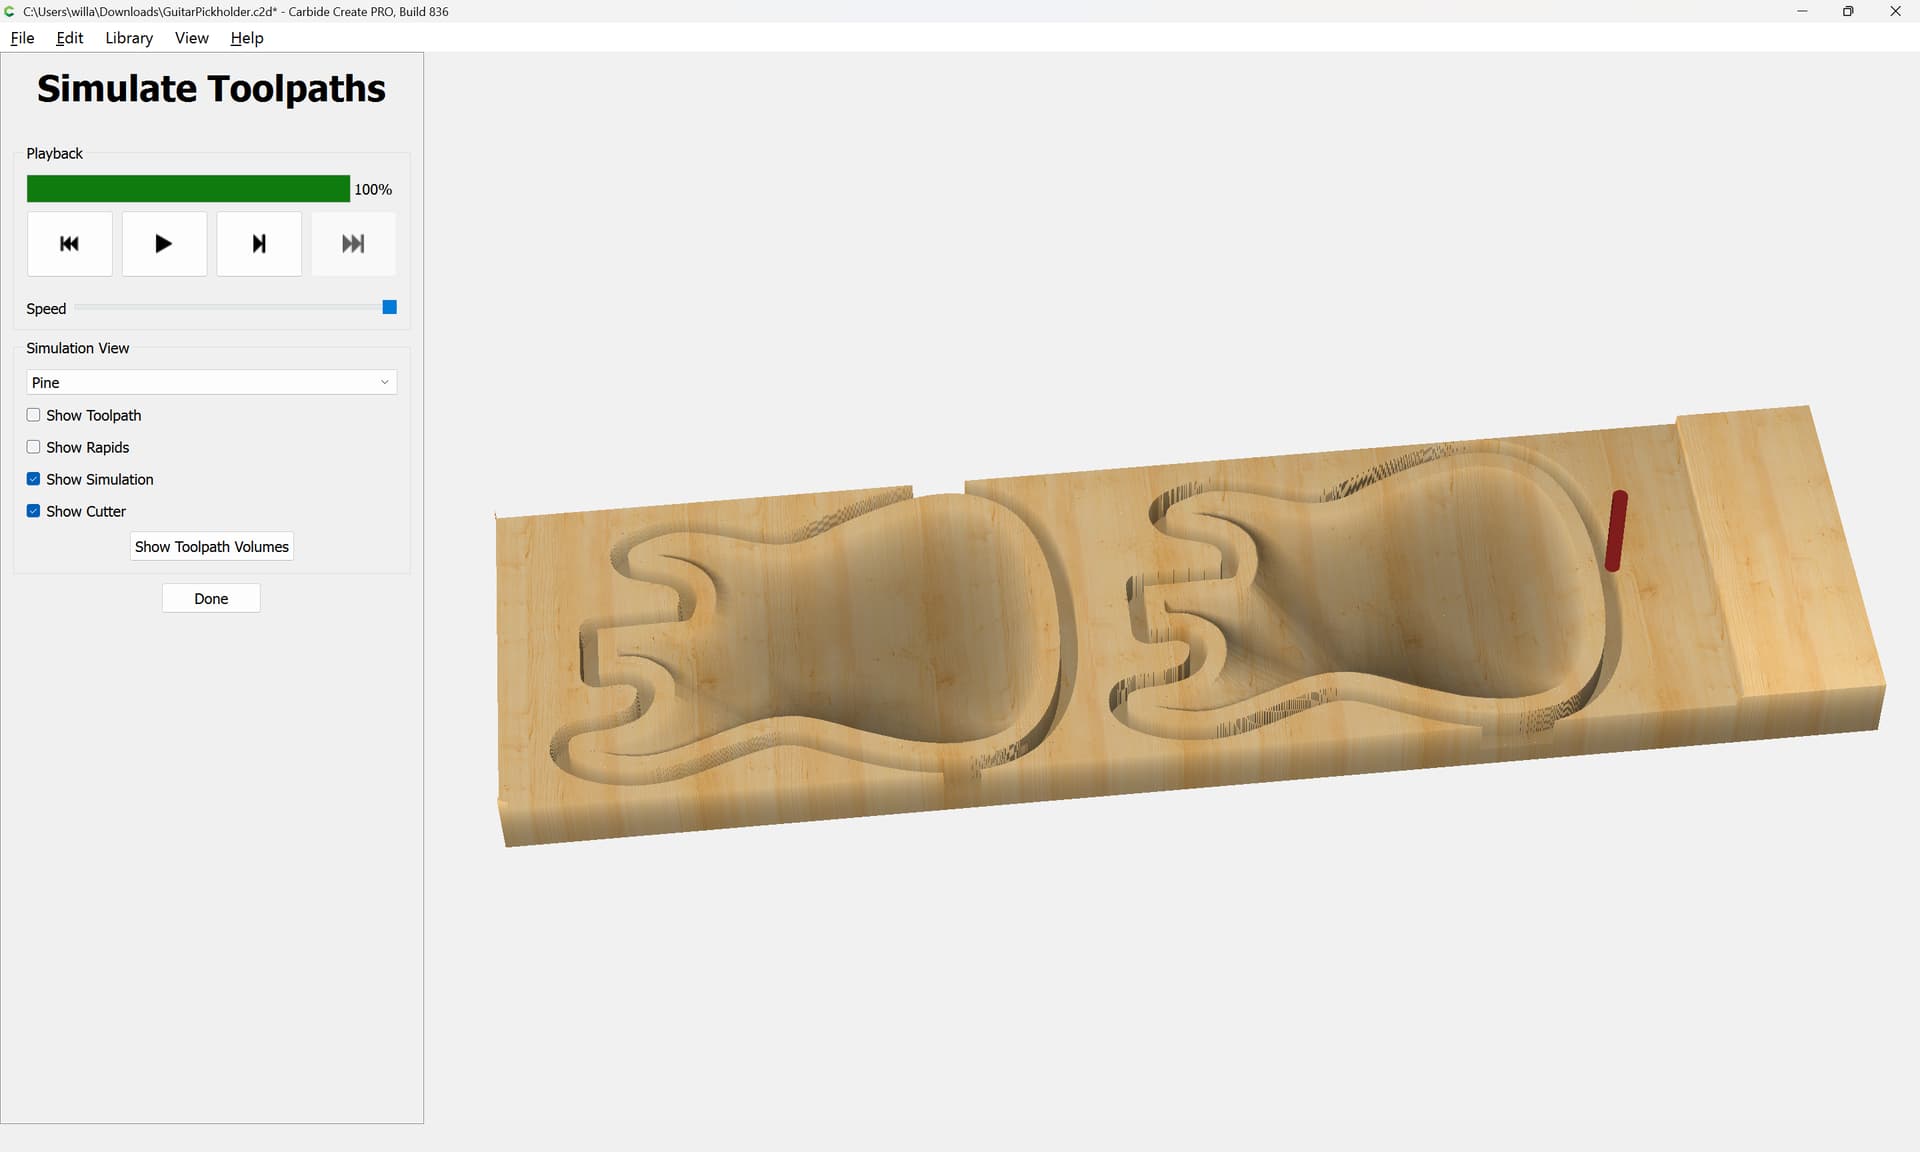Open the View menu
1920x1152 pixels.
click(x=191, y=38)
